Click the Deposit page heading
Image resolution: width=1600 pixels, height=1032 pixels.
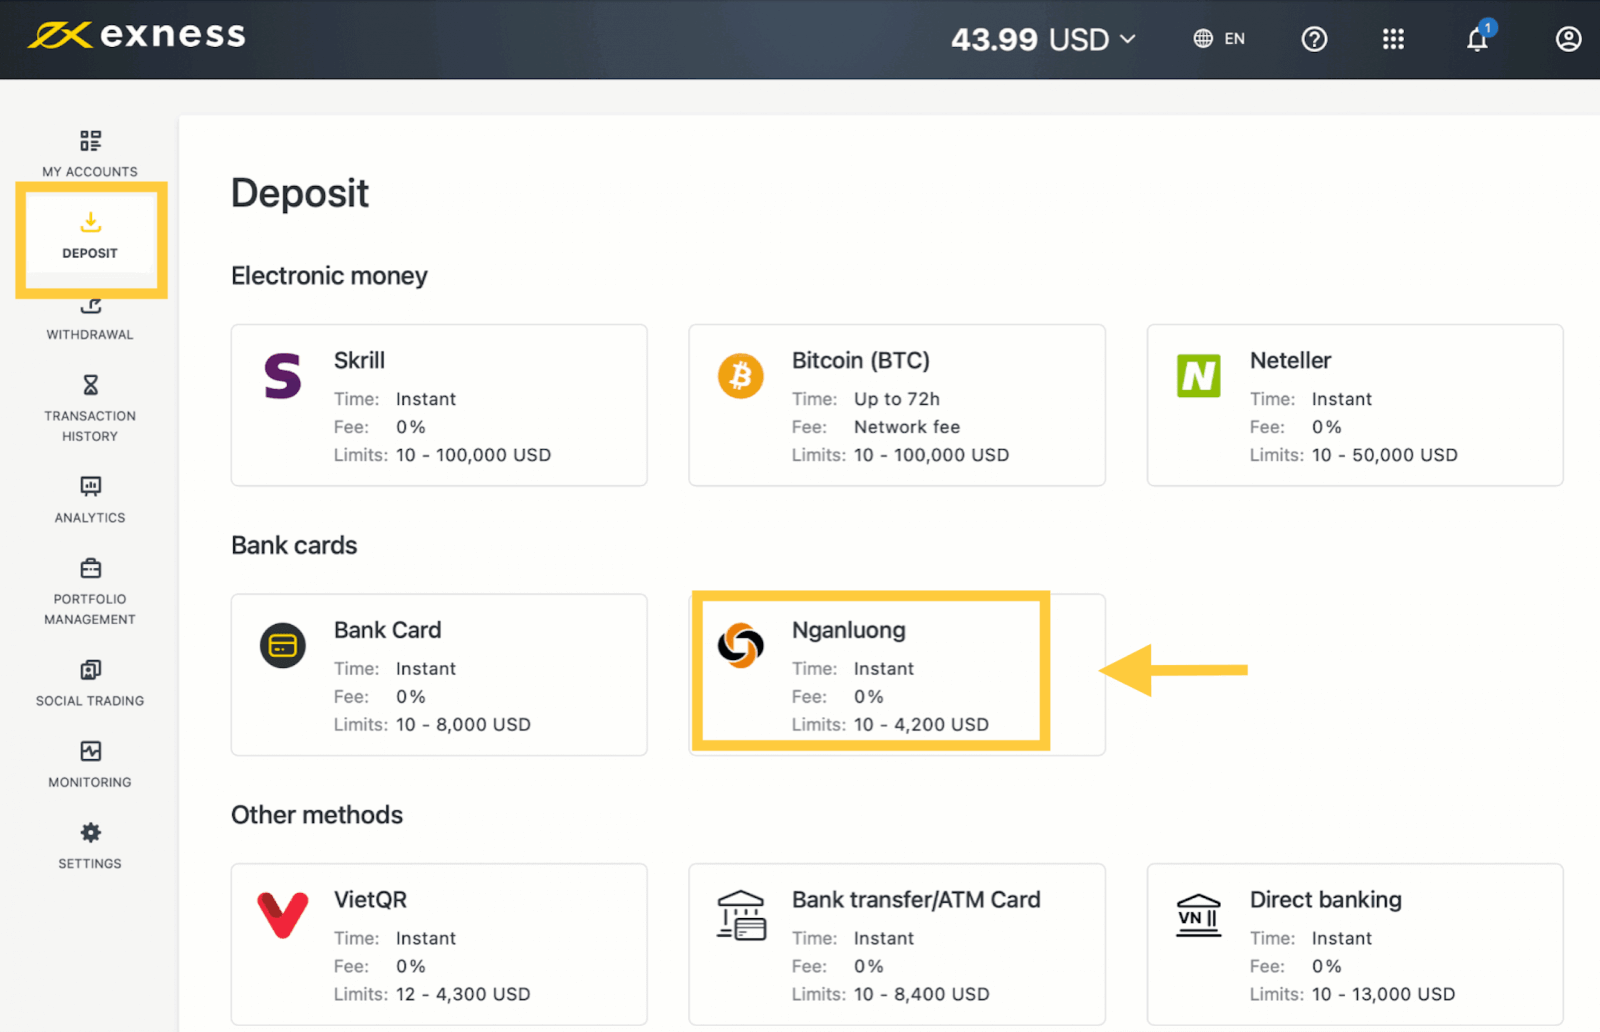tap(300, 193)
